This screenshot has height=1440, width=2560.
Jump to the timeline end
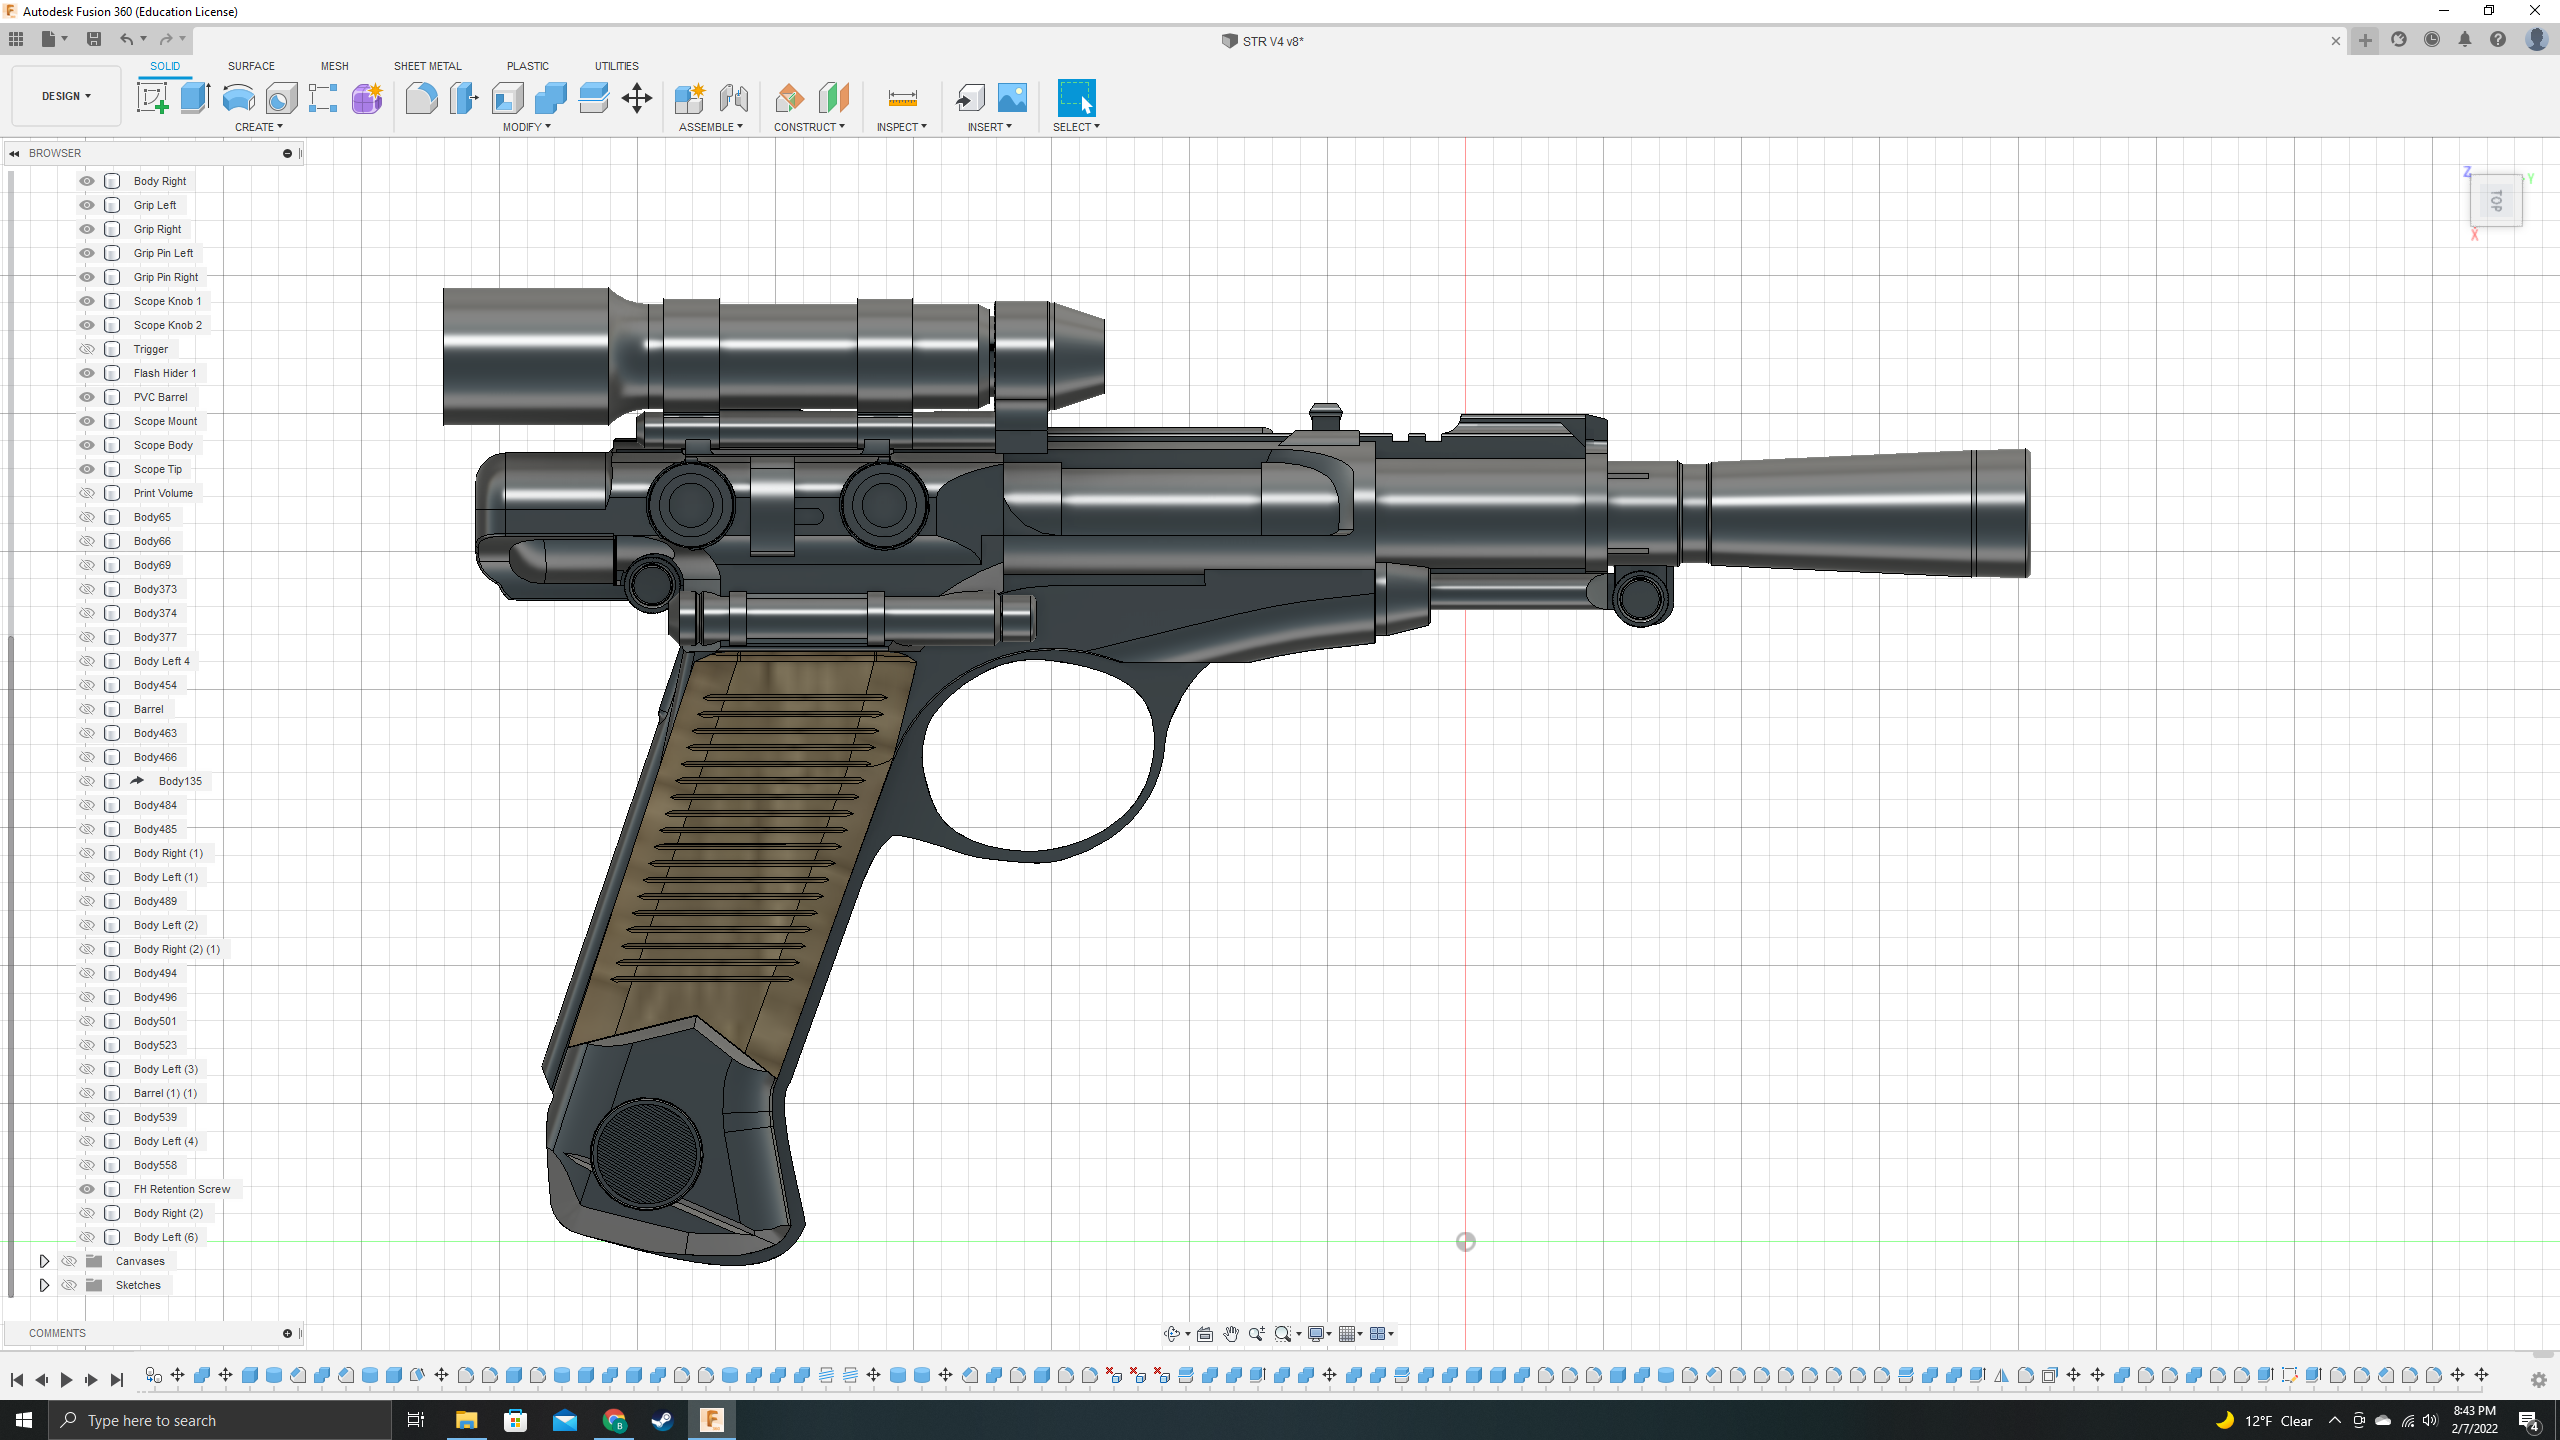point(116,1380)
